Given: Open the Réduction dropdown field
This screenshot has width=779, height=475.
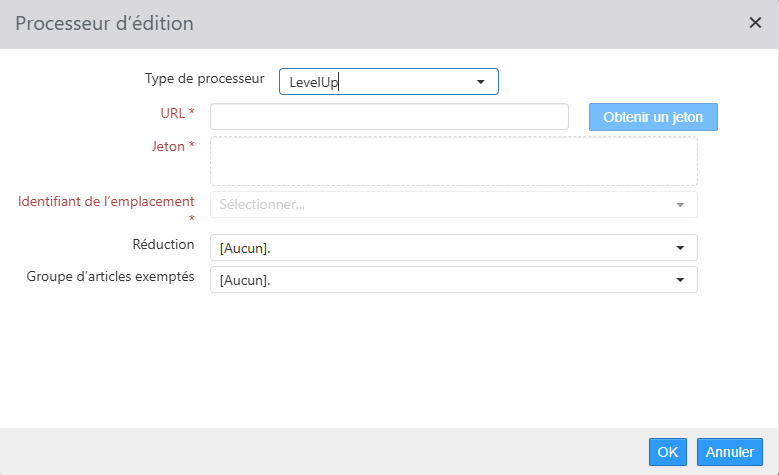Looking at the screenshot, I should [454, 248].
